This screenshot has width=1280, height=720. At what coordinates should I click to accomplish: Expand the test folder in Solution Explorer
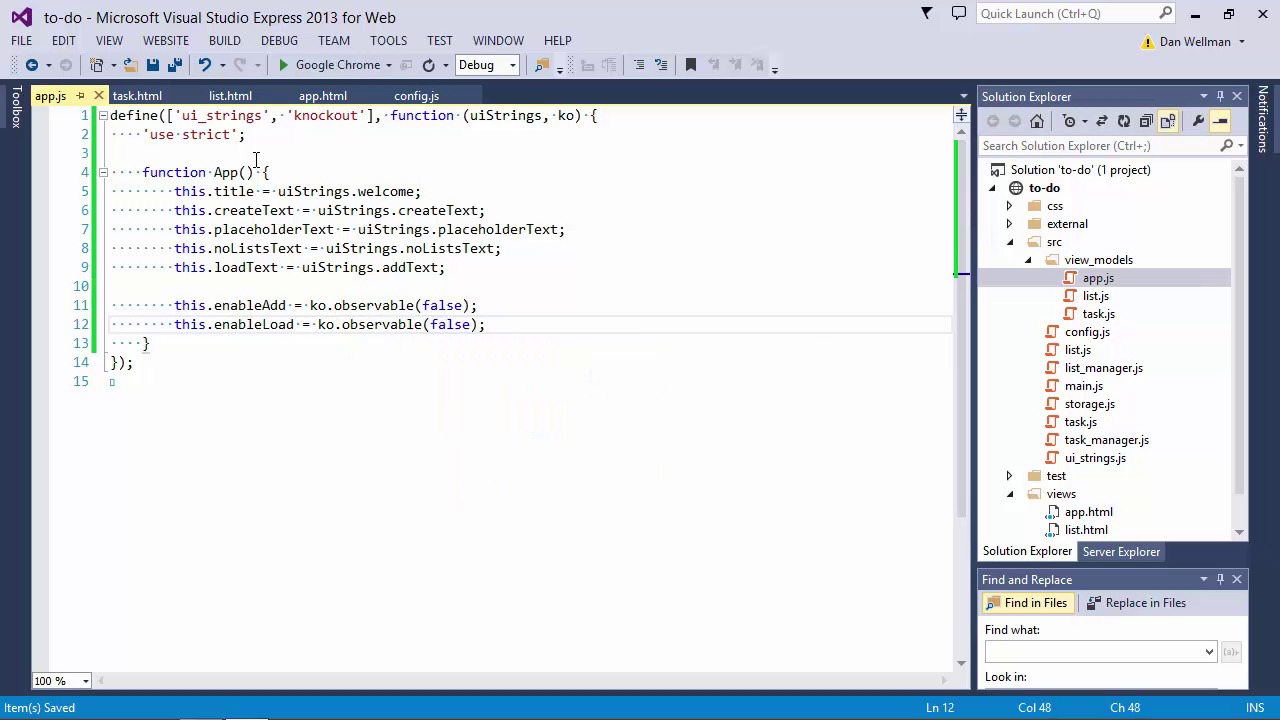[x=1009, y=476]
